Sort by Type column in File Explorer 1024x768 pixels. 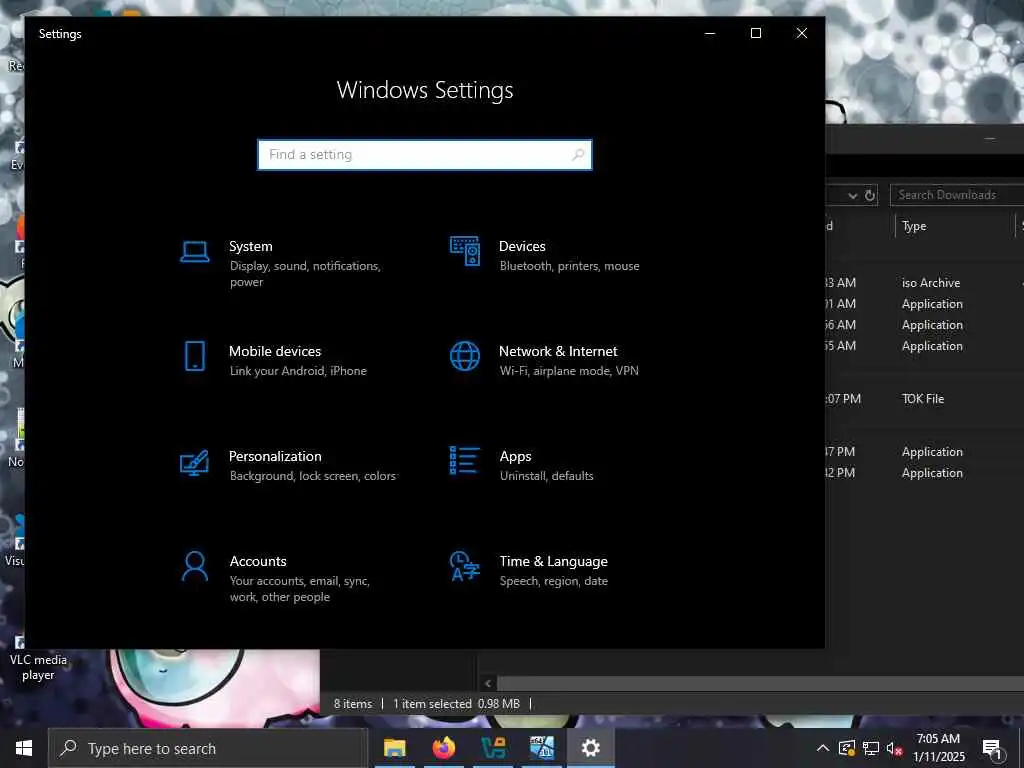click(914, 226)
